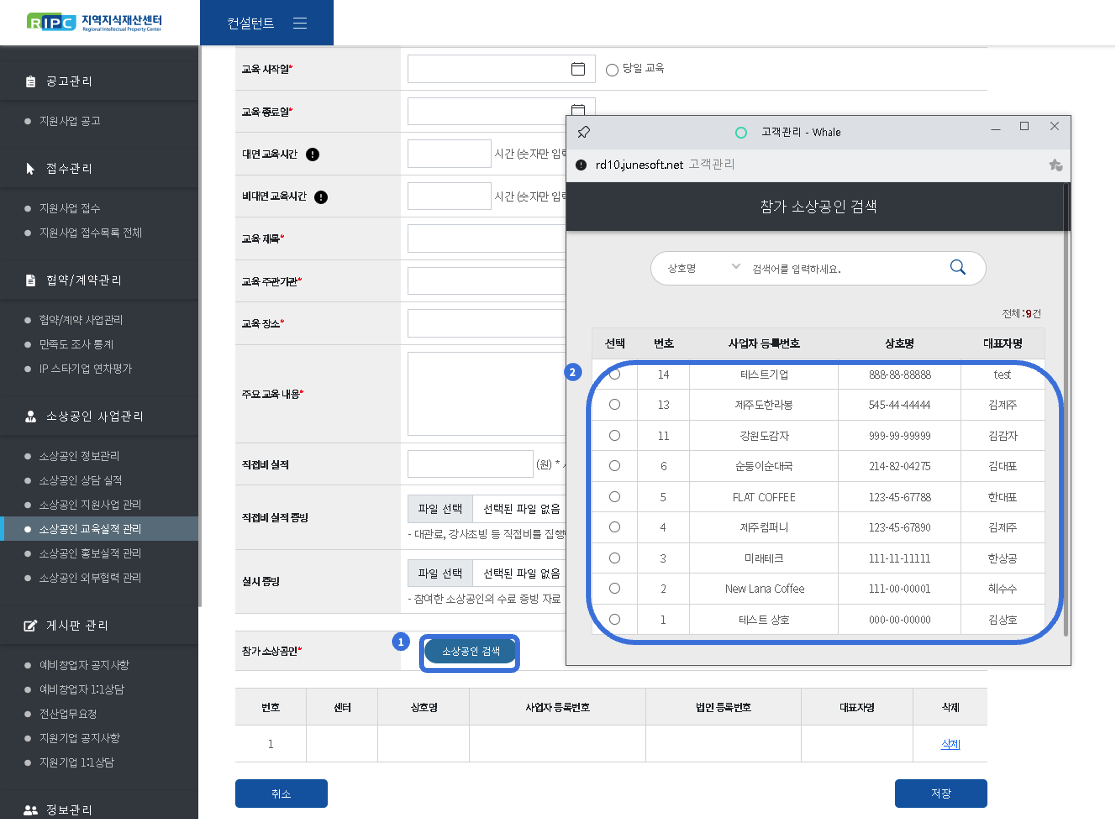
Task: Expand the 게시판 관리 sidebar section
Action: [x=77, y=625]
